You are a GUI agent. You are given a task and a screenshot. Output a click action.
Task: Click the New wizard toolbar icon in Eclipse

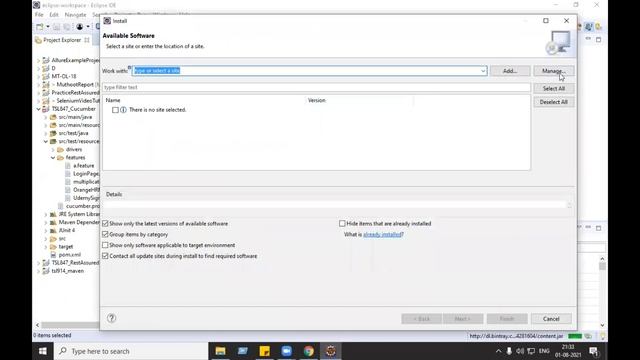coord(40,27)
